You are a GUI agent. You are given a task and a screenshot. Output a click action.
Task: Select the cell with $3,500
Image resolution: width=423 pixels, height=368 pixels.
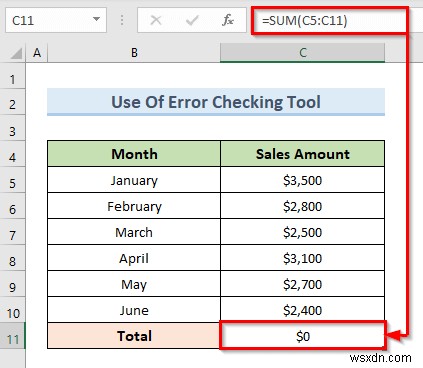tap(303, 180)
